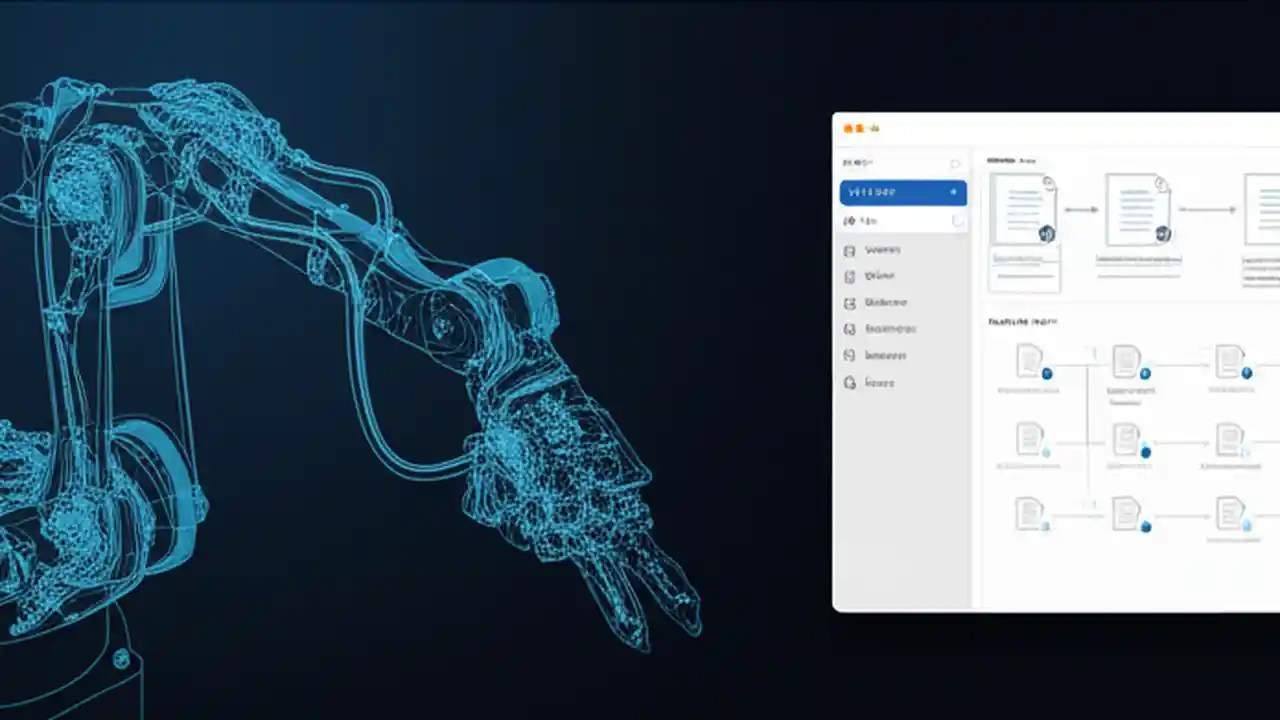The image size is (1280, 720).
Task: Click the document icon next to the fourth sidebar item
Action: pyautogui.click(x=849, y=329)
